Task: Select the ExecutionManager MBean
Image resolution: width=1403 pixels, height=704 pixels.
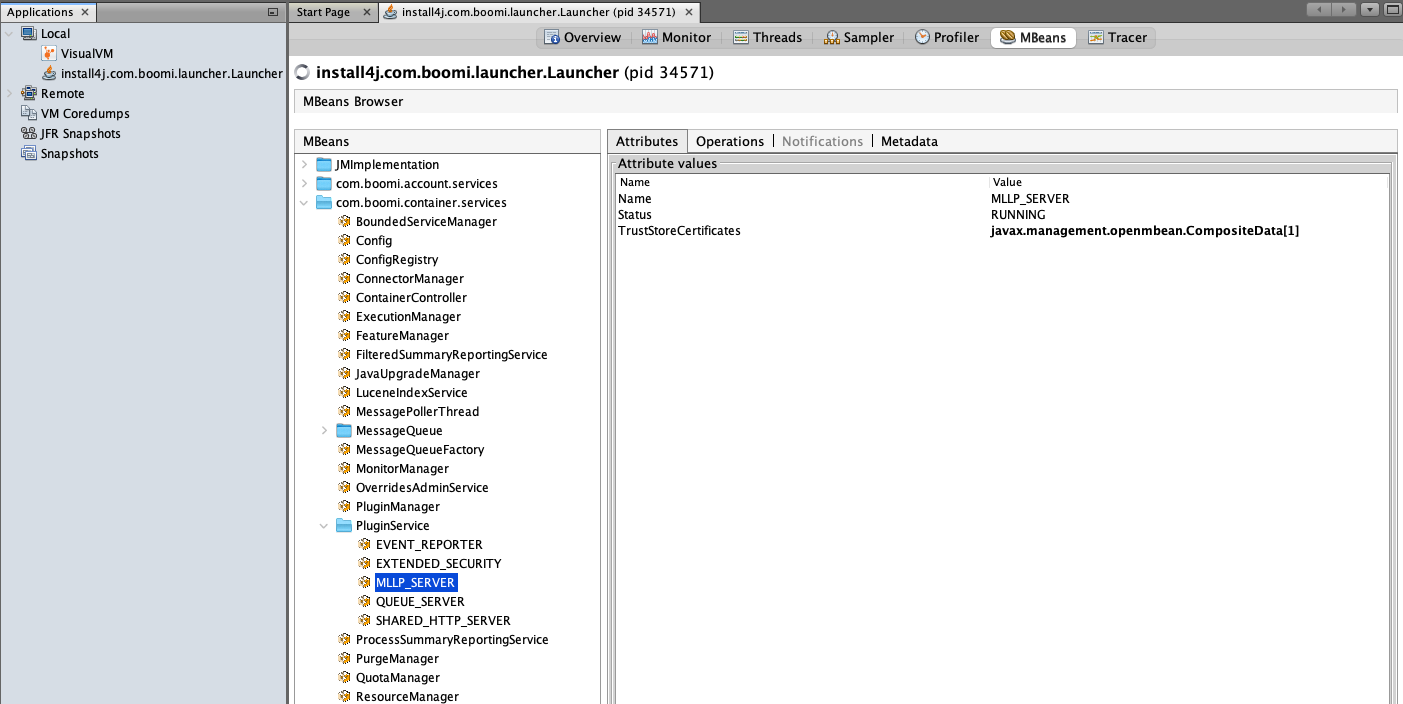Action: pyautogui.click(x=410, y=316)
